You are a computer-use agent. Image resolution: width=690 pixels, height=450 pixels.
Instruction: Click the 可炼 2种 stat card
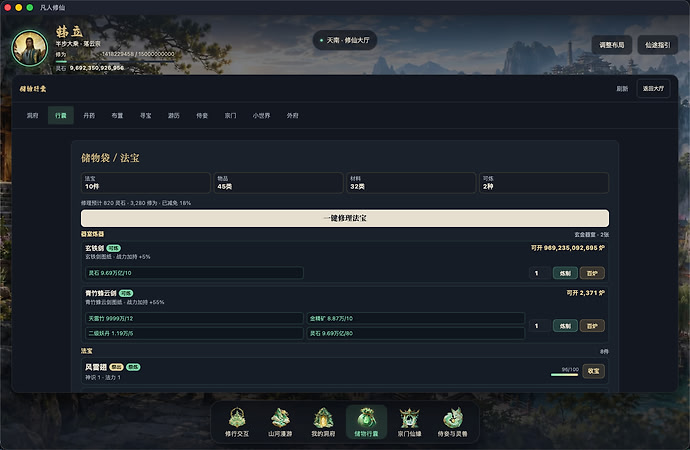pos(544,183)
